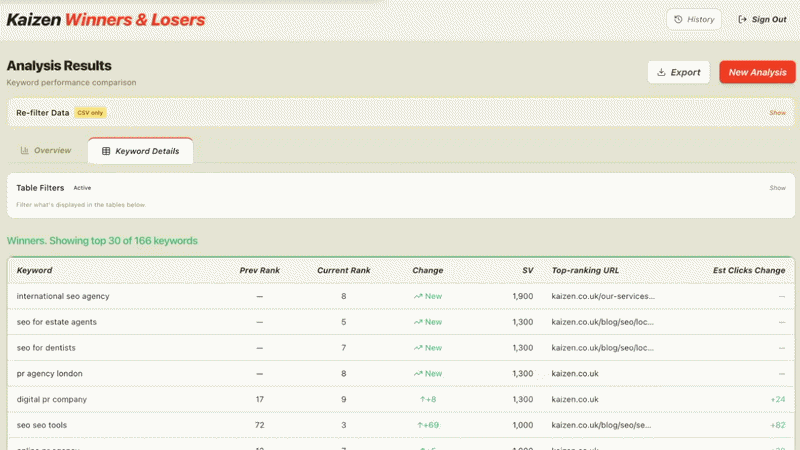The width and height of the screenshot is (800, 450).
Task: Show the Table Filters panel
Action: point(777,188)
